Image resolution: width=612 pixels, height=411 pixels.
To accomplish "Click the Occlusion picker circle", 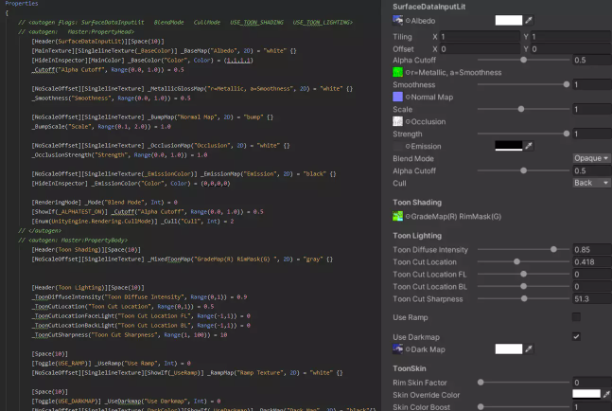I will [x=408, y=122].
